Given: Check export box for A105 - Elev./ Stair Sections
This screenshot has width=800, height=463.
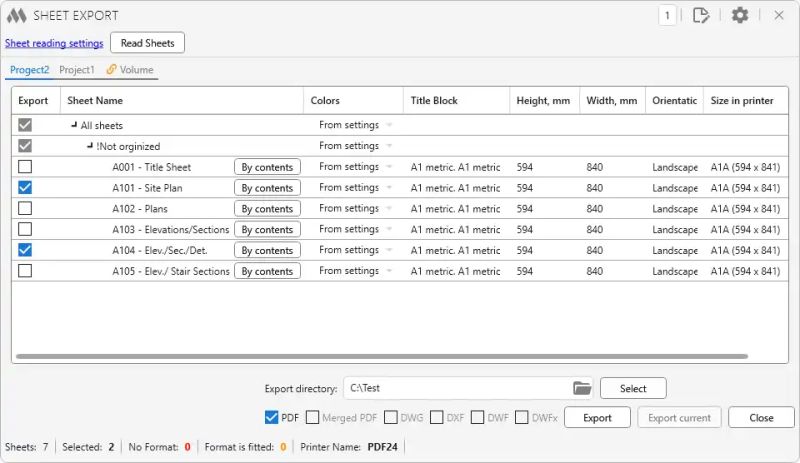Looking at the screenshot, I should [x=24, y=271].
